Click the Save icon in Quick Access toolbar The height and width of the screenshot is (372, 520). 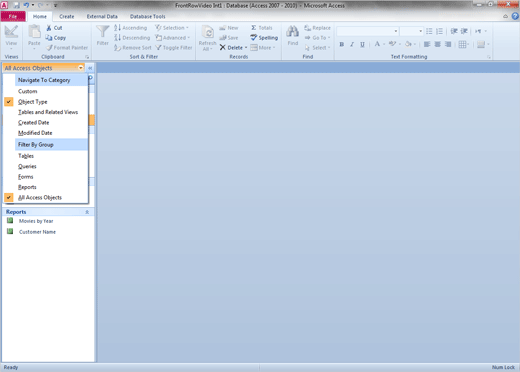click(x=16, y=5)
